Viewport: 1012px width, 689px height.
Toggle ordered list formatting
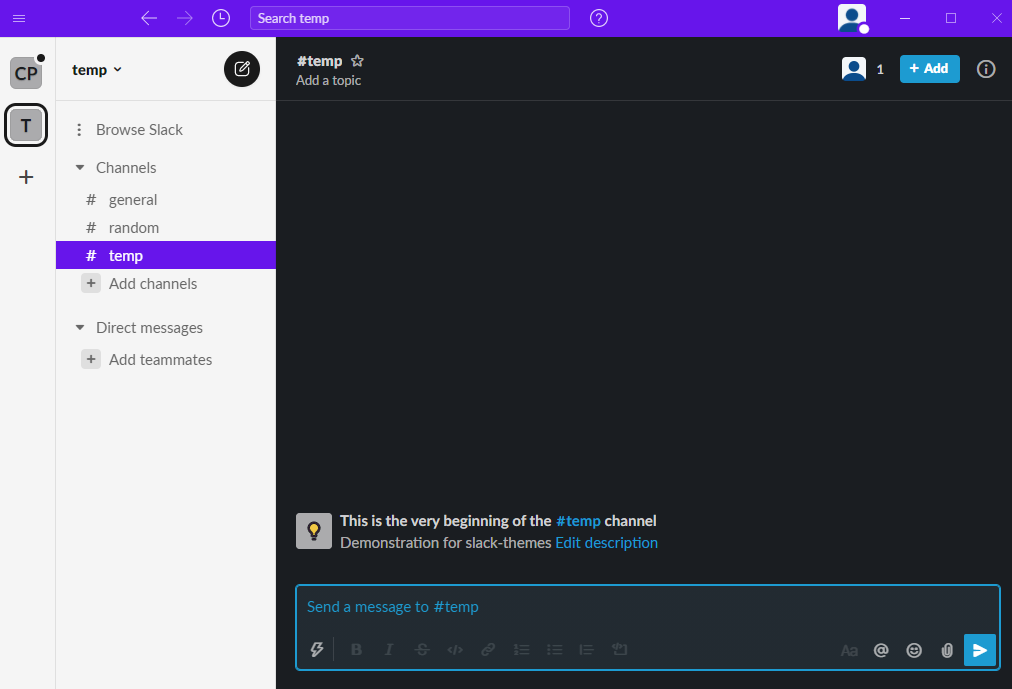pyautogui.click(x=521, y=650)
